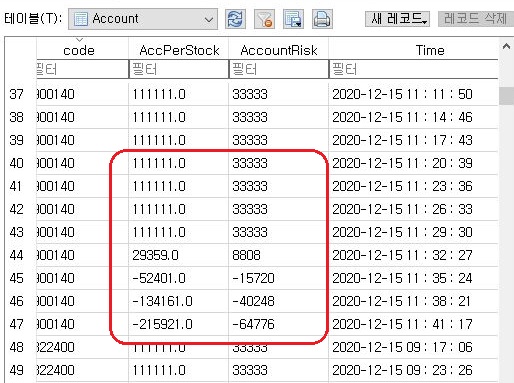The width and height of the screenshot is (514, 383).
Task: Click Time cell 2020-12-15 11:38:21
Action: pos(413,301)
